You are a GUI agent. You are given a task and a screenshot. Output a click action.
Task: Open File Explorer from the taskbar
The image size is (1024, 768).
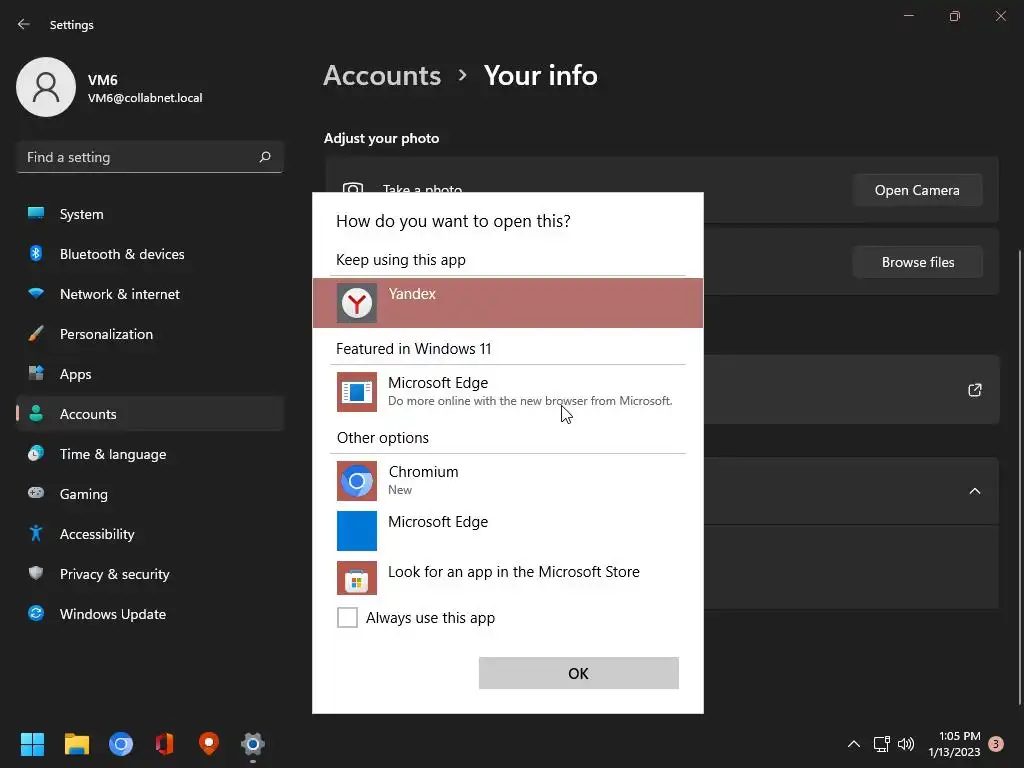[x=77, y=744]
